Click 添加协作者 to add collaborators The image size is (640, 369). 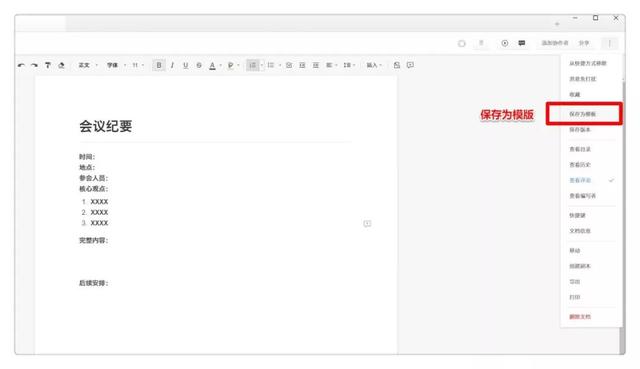[x=555, y=43]
